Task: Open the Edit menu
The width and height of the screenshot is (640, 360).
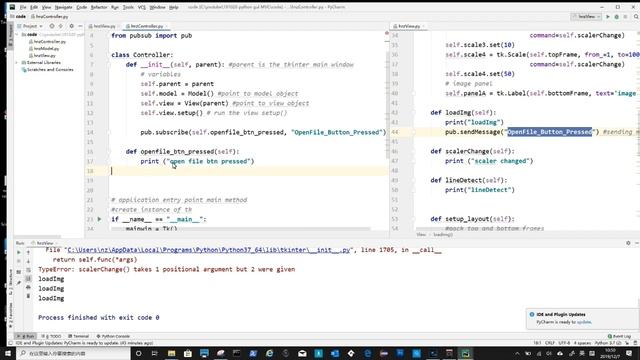Action: (x=34, y=7)
